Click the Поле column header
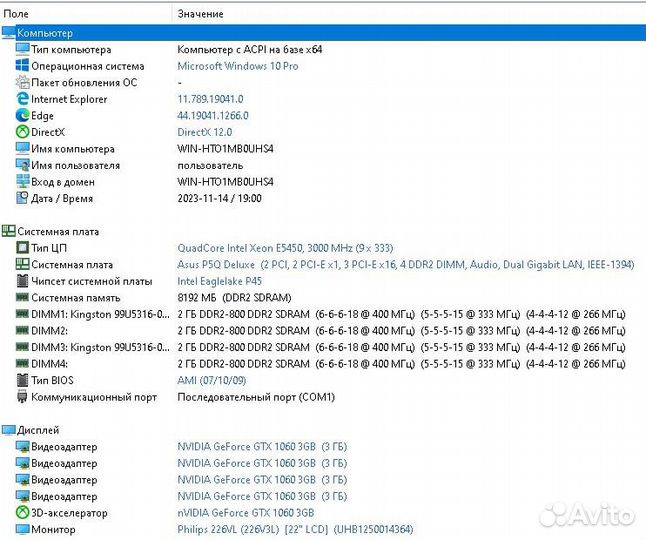This screenshot has height=540, width=646. tap(16, 14)
